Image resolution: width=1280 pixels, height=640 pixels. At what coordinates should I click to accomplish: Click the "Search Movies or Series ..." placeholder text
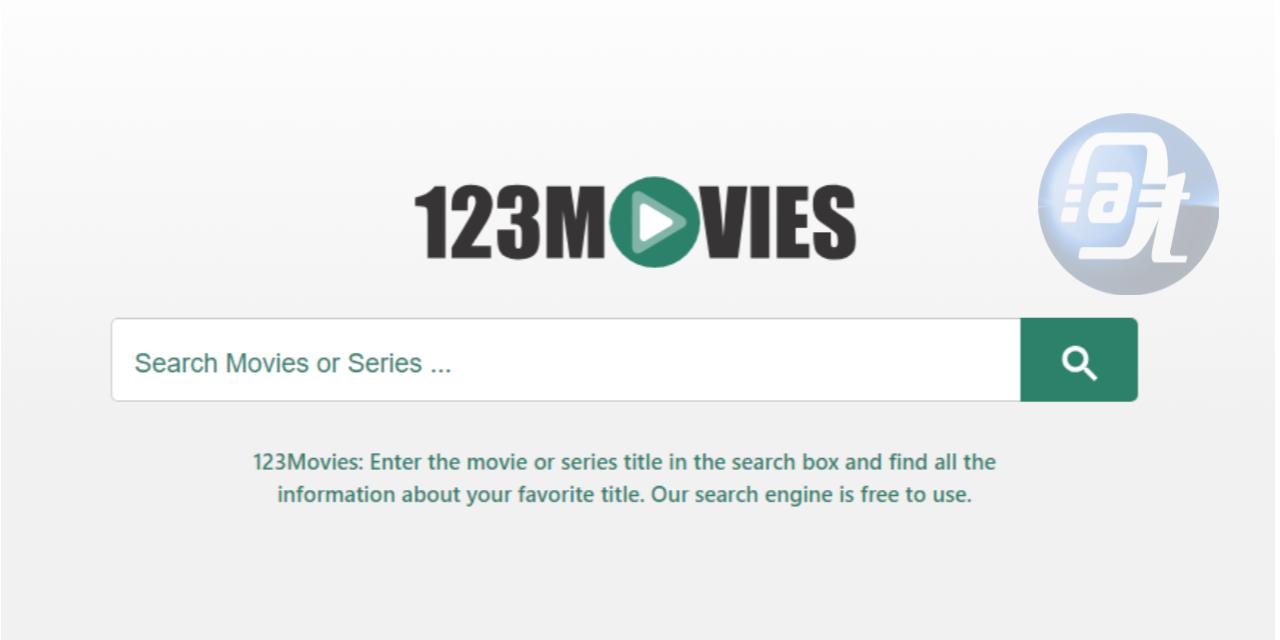click(293, 363)
